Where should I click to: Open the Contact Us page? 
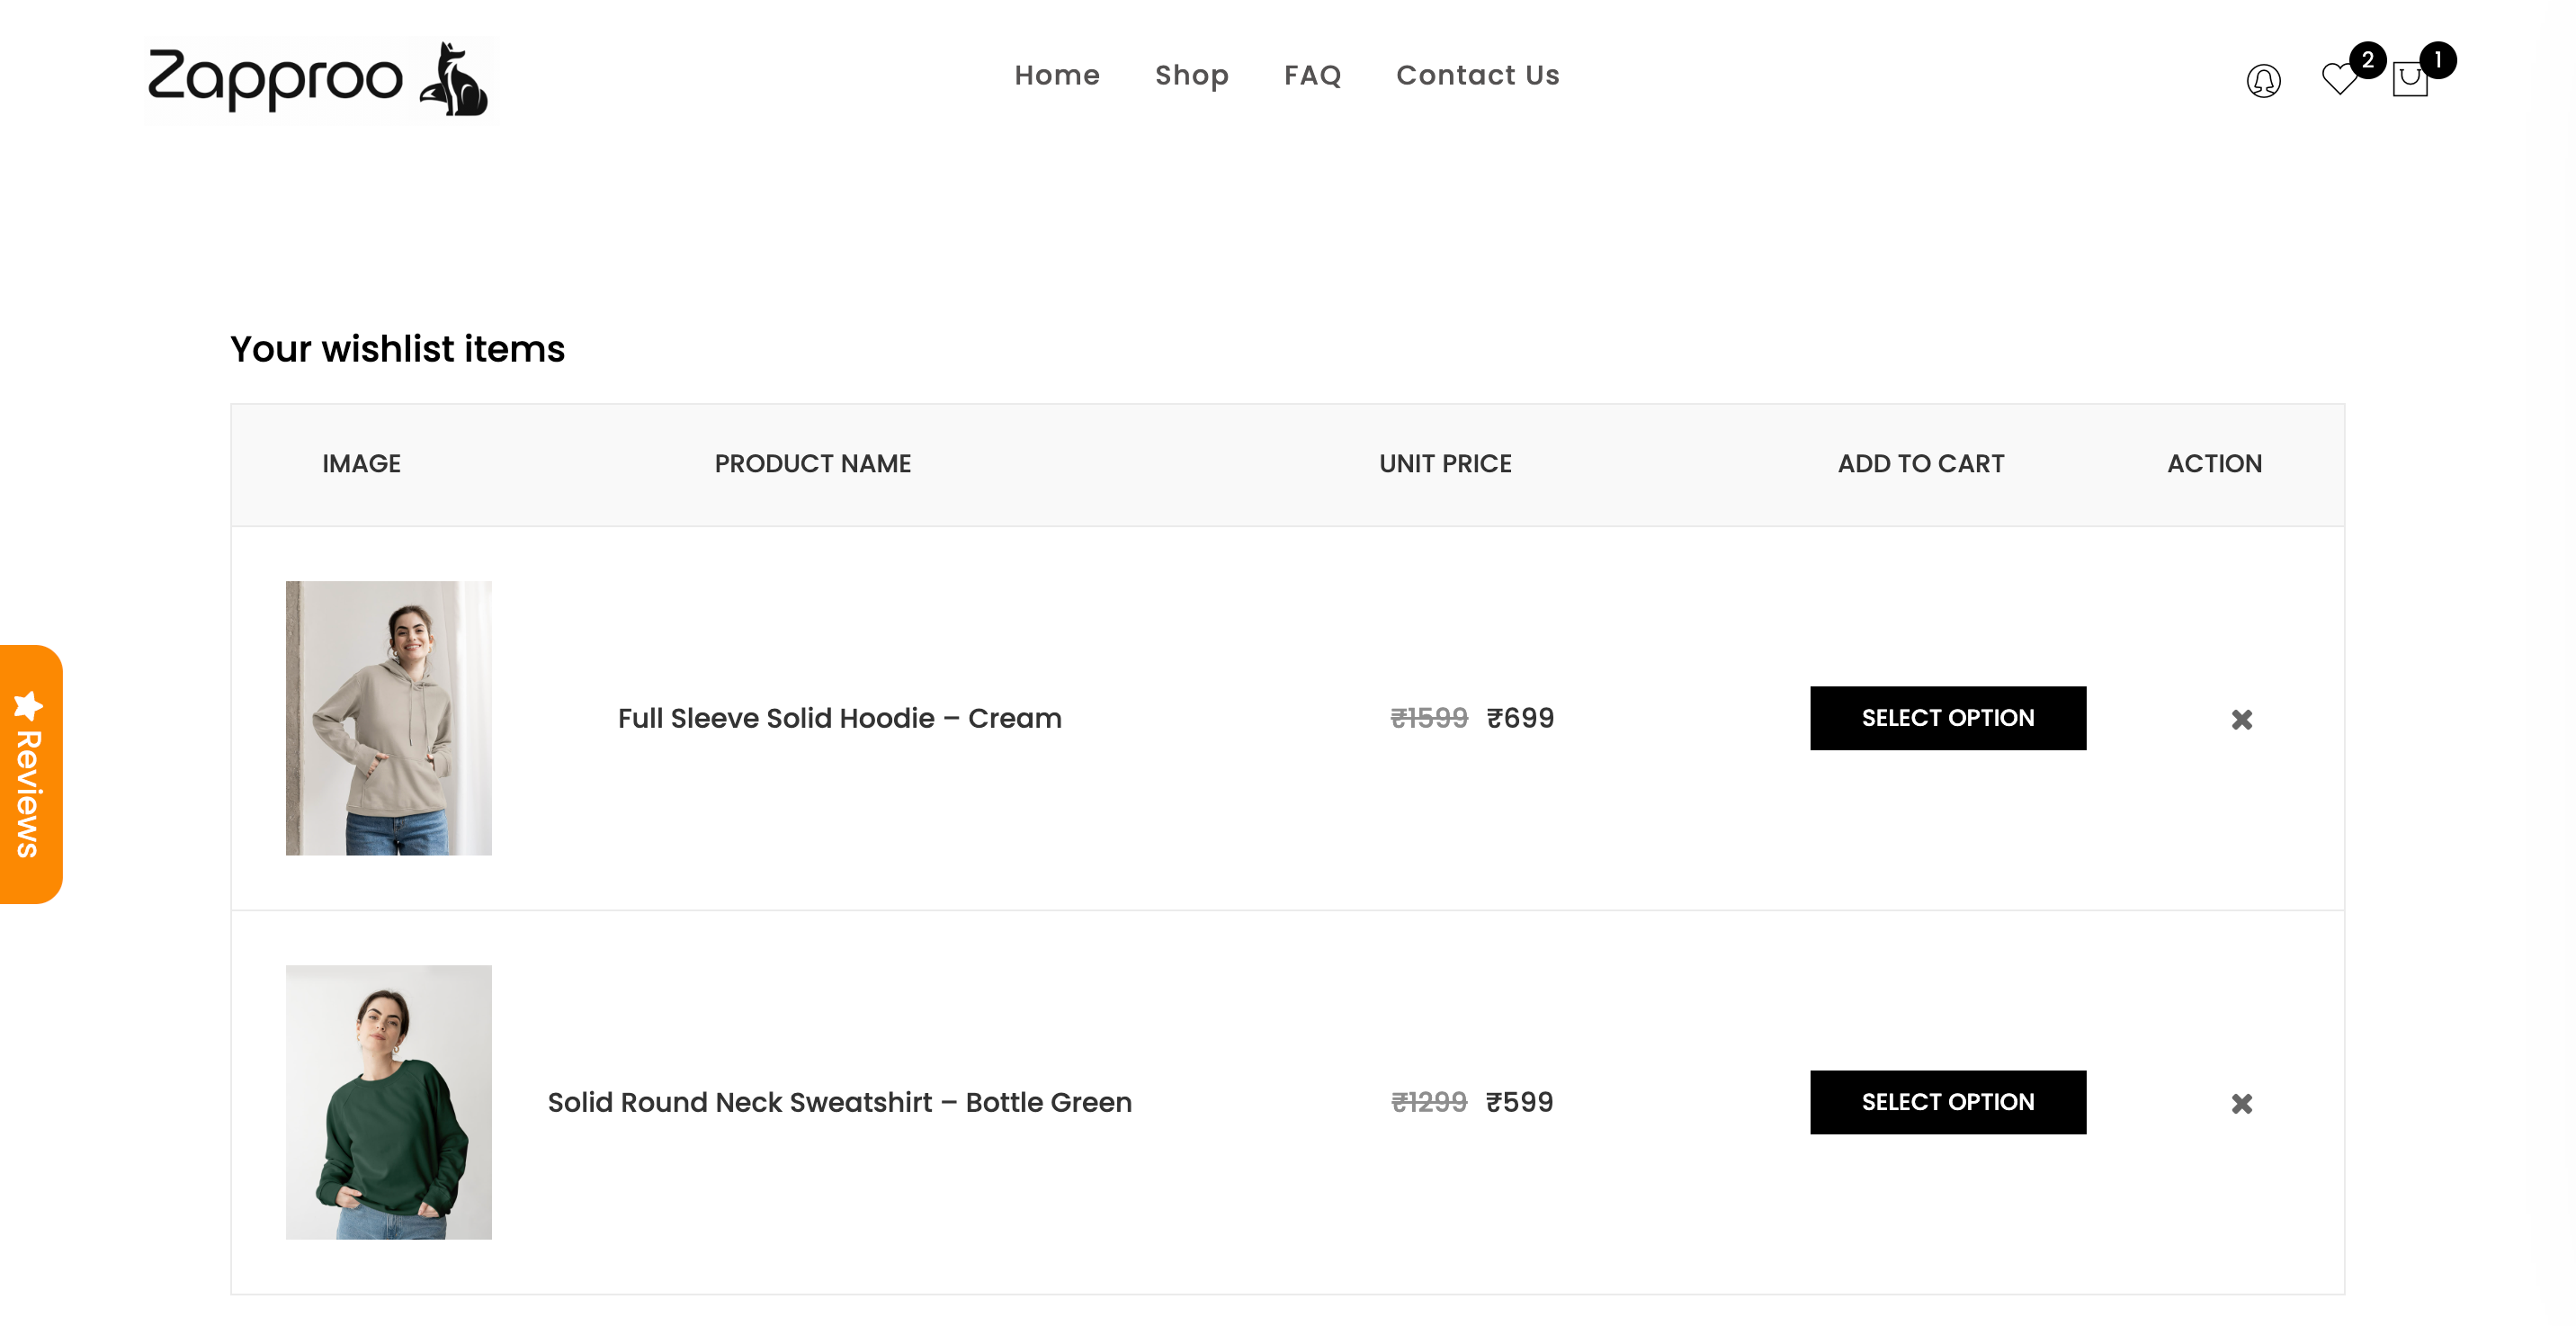(1477, 75)
